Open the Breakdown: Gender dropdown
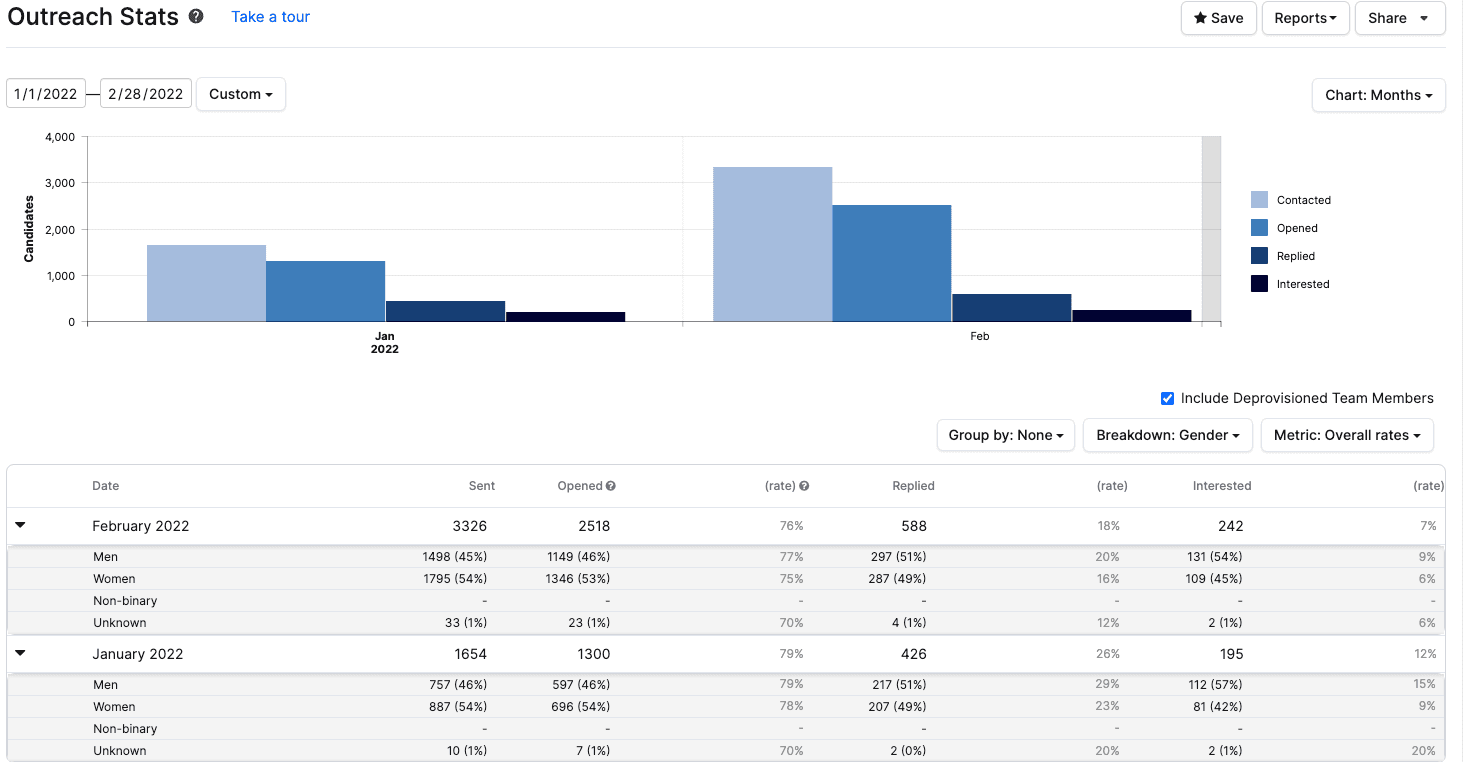Screen dimensions: 1463x762 coord(1167,435)
